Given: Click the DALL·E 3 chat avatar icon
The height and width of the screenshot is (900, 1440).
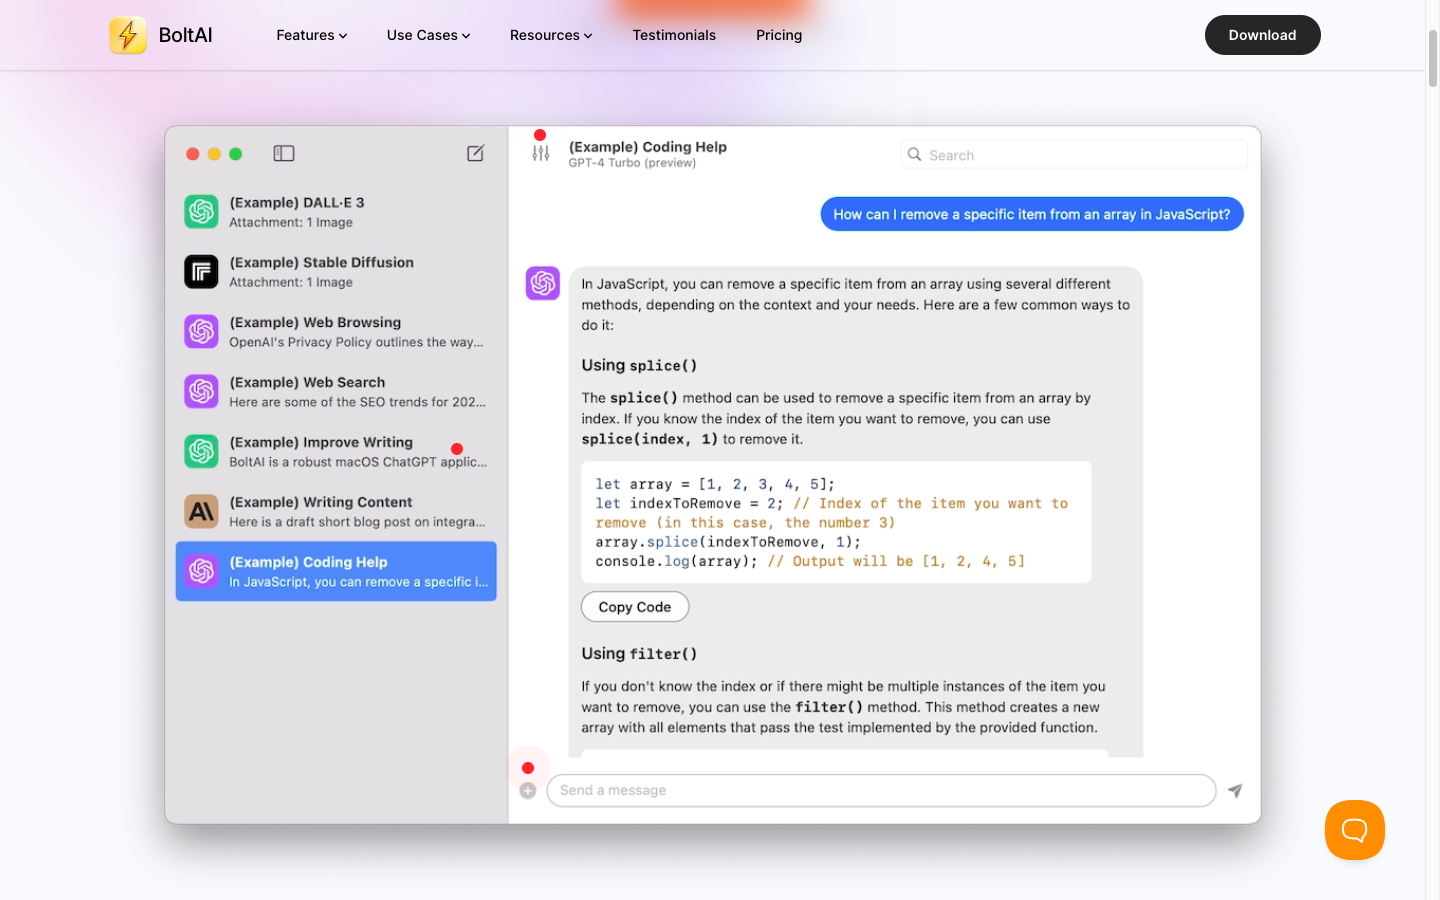Looking at the screenshot, I should [x=201, y=212].
